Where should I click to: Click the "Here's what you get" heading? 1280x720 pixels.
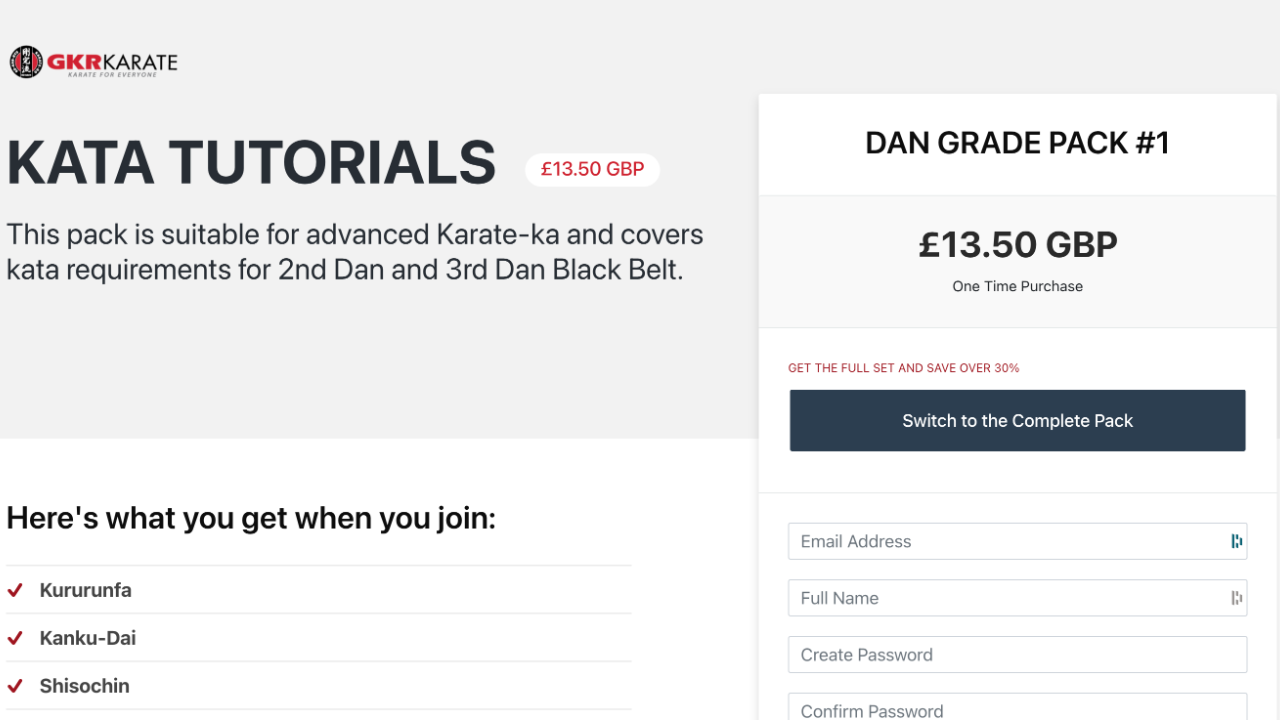click(x=251, y=518)
